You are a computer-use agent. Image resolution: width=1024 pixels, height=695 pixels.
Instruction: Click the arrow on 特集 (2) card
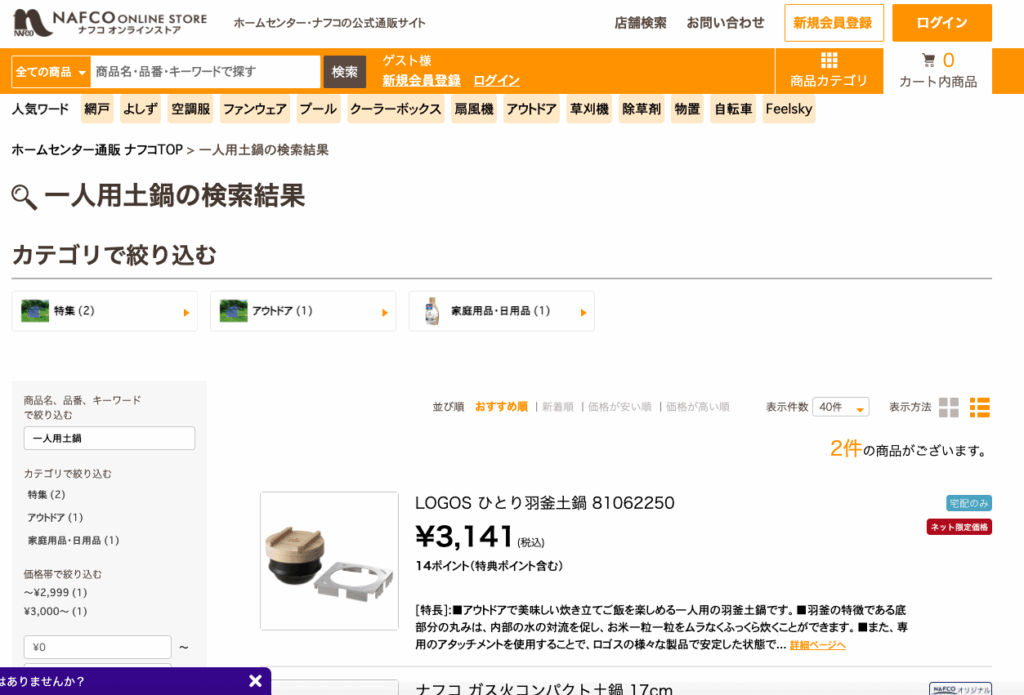click(x=186, y=313)
